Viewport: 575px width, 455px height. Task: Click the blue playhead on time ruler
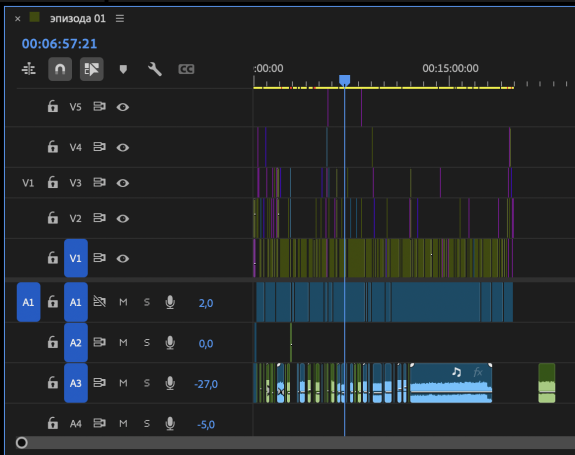point(344,80)
